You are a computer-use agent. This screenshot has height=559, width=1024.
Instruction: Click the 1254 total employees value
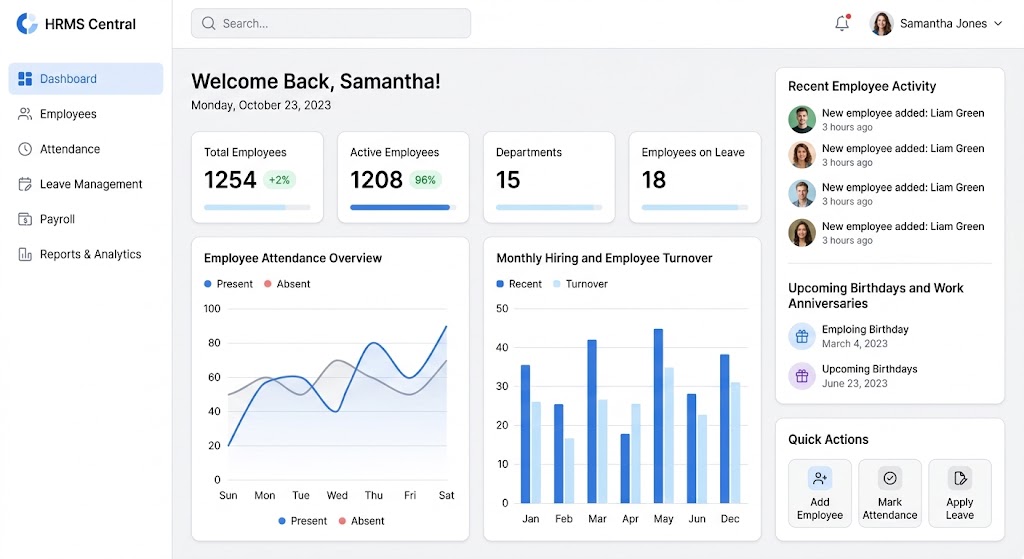point(230,180)
